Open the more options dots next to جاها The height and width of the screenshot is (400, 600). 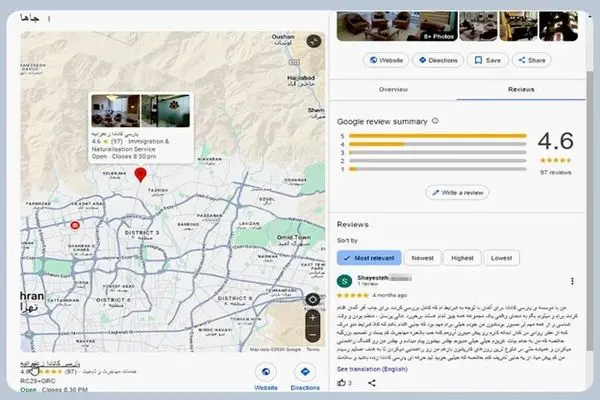(49, 18)
